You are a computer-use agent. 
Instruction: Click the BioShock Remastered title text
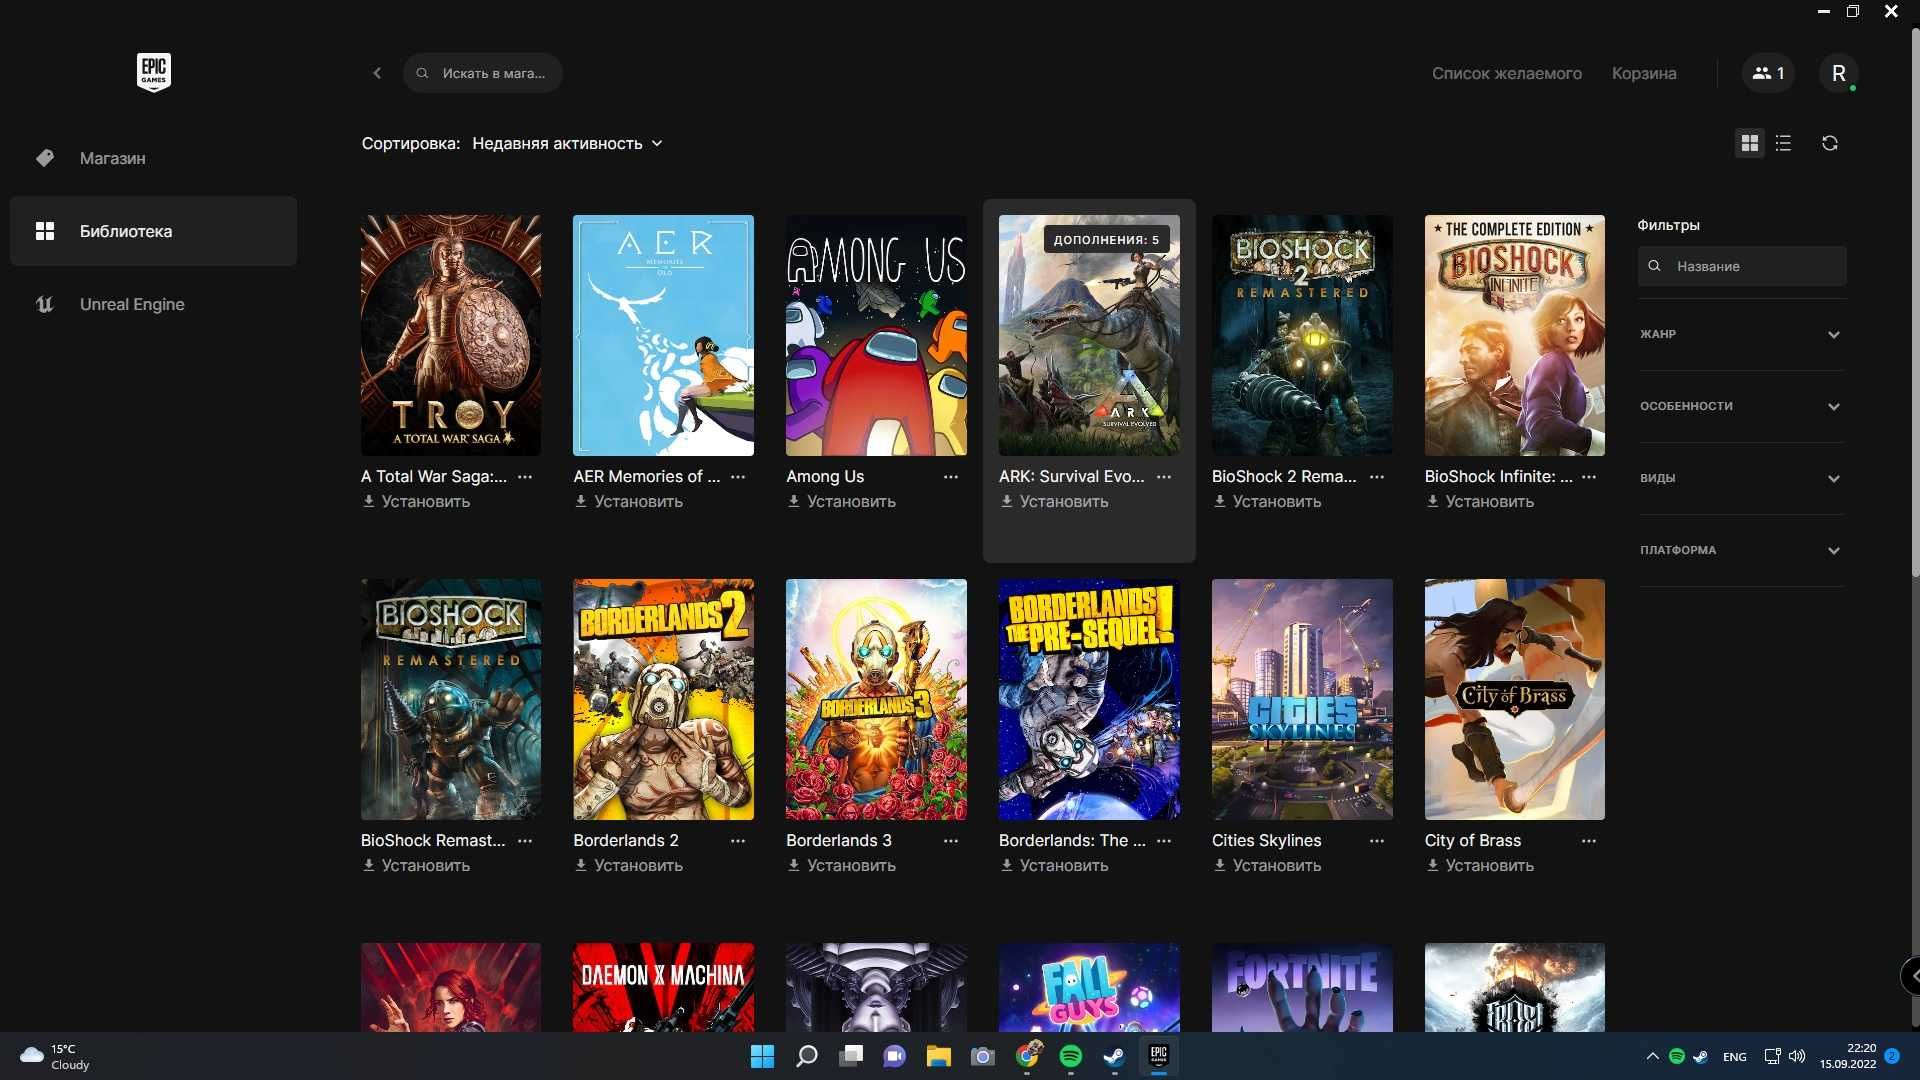click(x=433, y=841)
